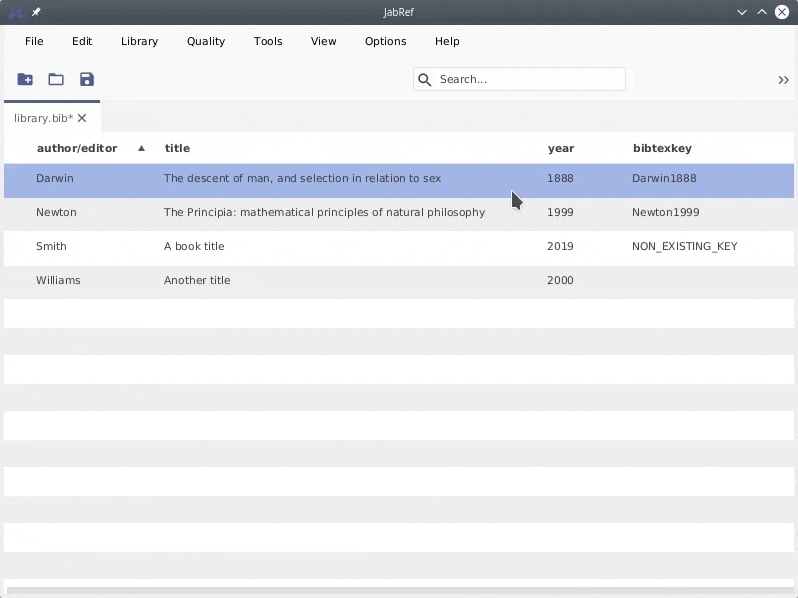
Task: Select the Smith entry row
Action: [300, 246]
